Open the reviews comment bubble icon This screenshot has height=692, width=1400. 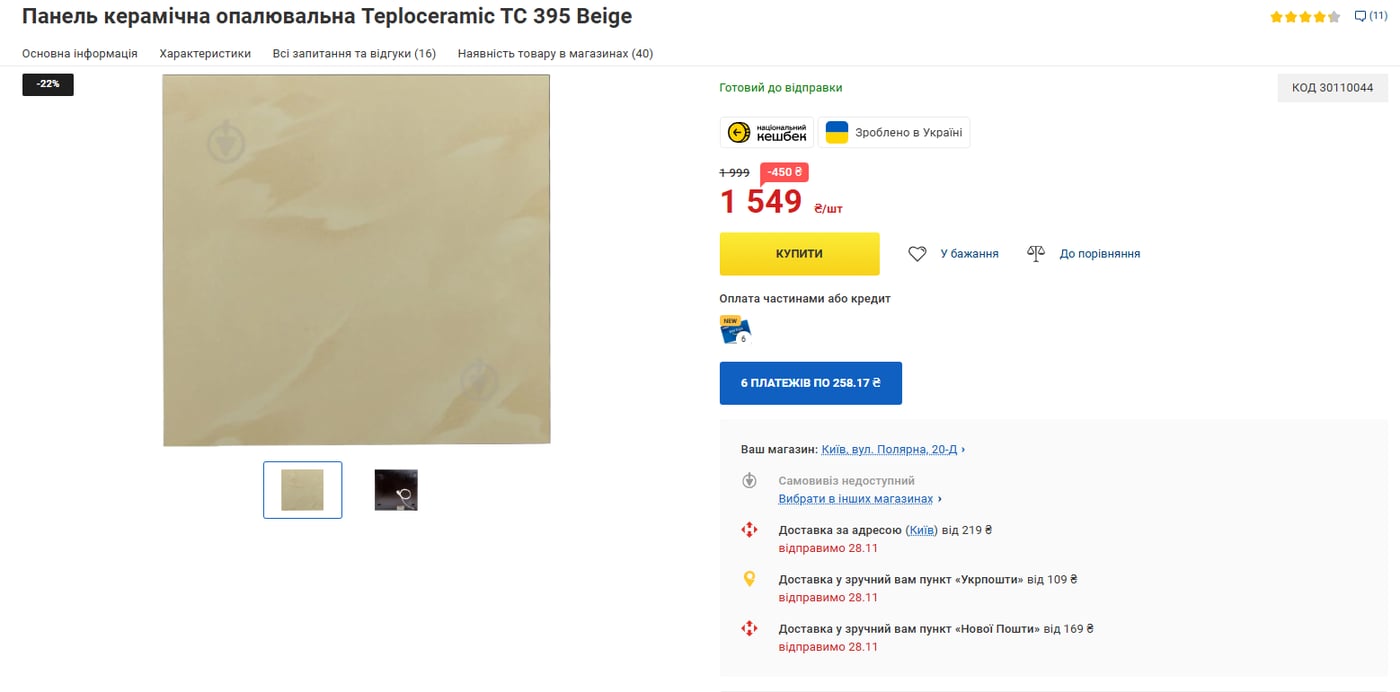coord(1360,16)
